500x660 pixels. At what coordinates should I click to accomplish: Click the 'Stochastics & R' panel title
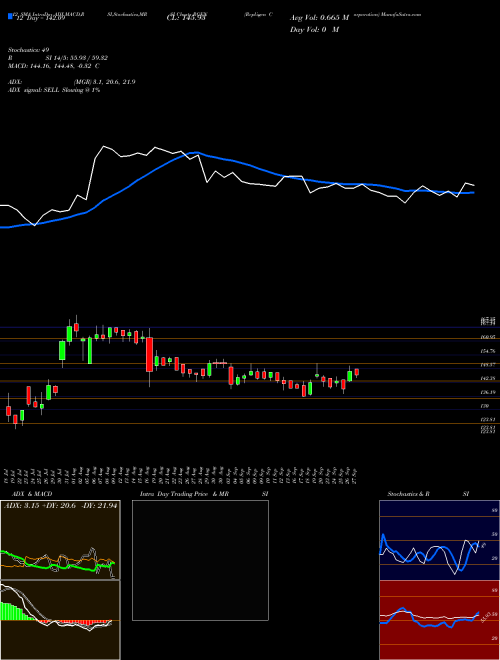coord(408,494)
